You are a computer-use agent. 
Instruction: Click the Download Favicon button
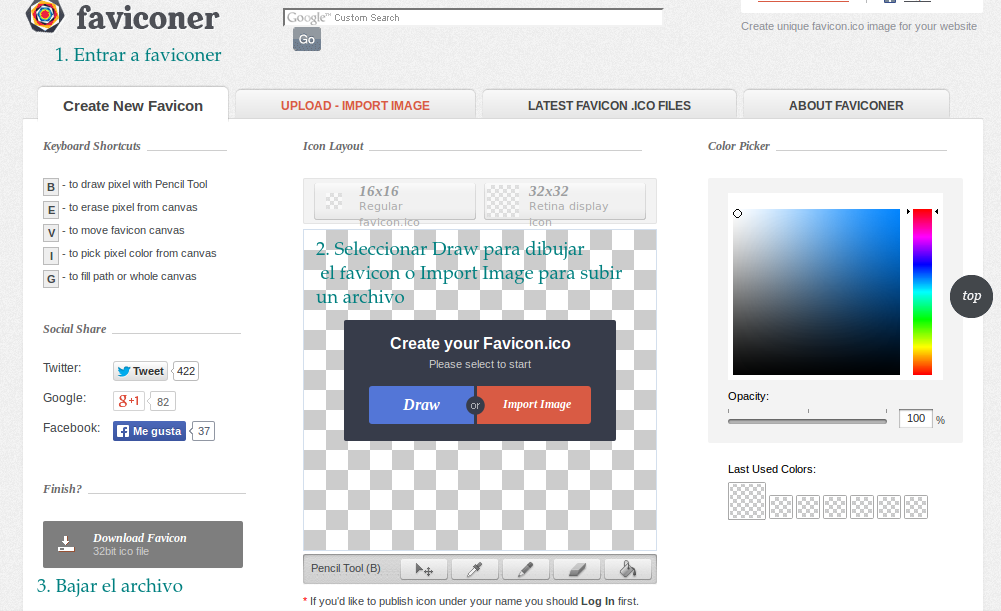pos(143,544)
